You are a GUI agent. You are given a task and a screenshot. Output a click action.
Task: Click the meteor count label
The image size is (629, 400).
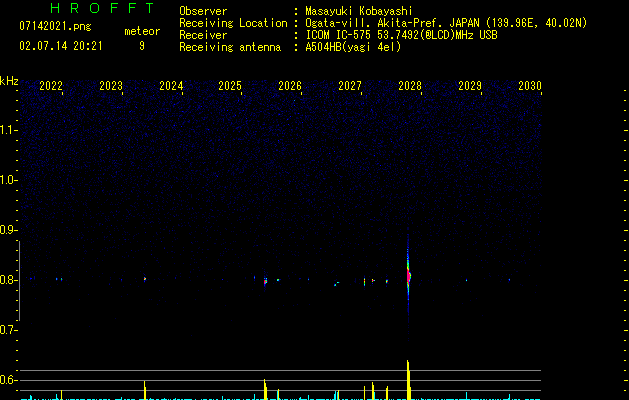coord(142,31)
